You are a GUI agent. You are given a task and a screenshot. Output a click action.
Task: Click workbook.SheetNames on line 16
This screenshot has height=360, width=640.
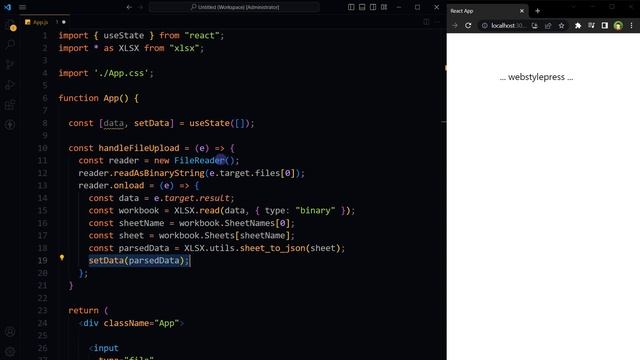tap(227, 223)
